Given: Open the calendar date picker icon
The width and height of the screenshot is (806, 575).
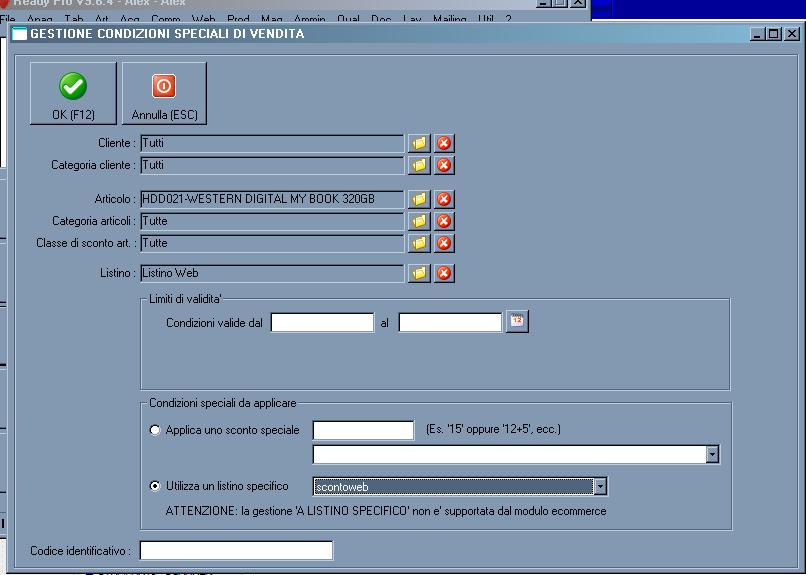Looking at the screenshot, I should (x=517, y=322).
